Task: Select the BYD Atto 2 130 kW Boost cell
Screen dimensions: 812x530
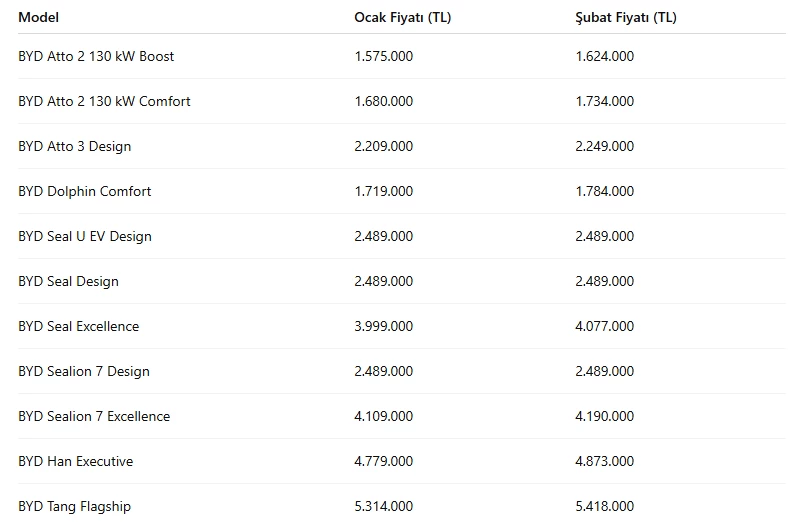Action: (96, 56)
